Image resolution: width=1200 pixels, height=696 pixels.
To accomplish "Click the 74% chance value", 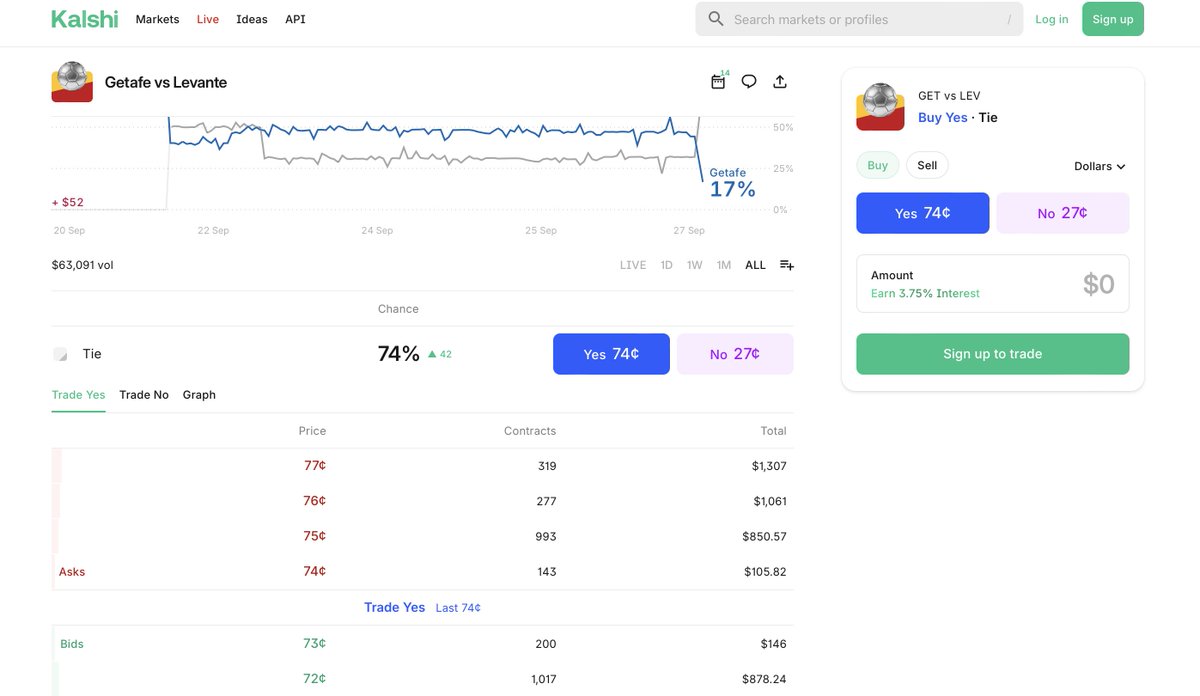I will [399, 354].
